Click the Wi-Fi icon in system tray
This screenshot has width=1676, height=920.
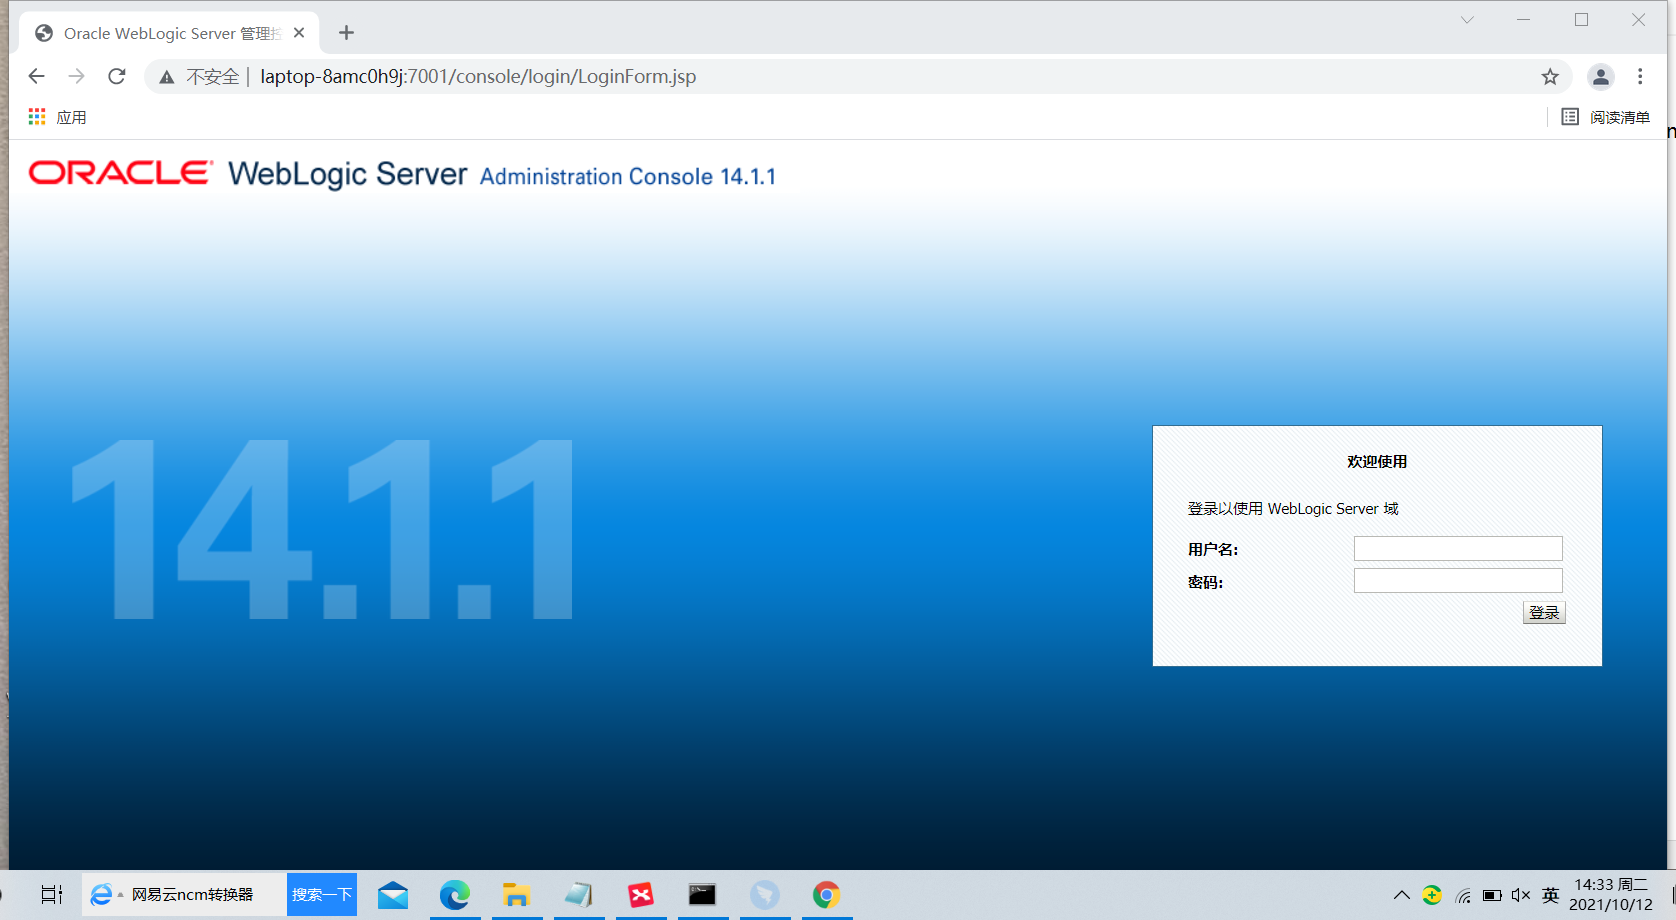(1462, 895)
